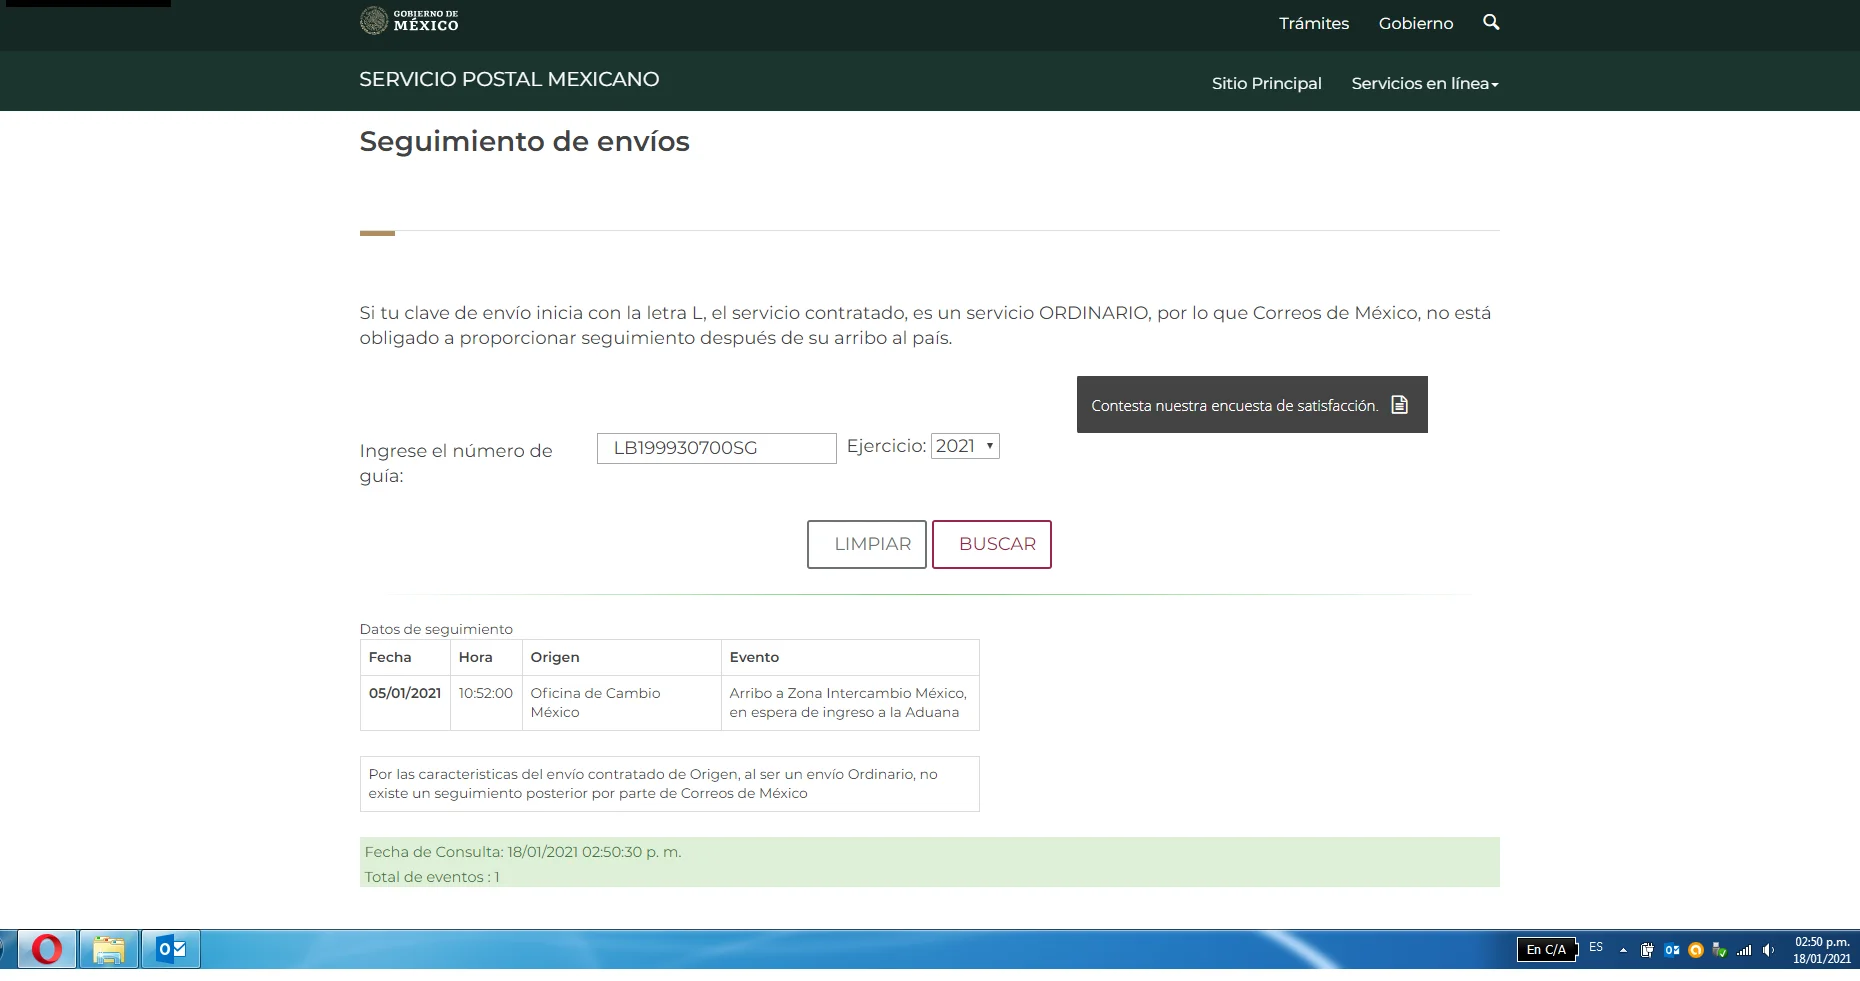Open the volume speaker tray icon
The height and width of the screenshot is (981, 1860).
[x=1768, y=950]
